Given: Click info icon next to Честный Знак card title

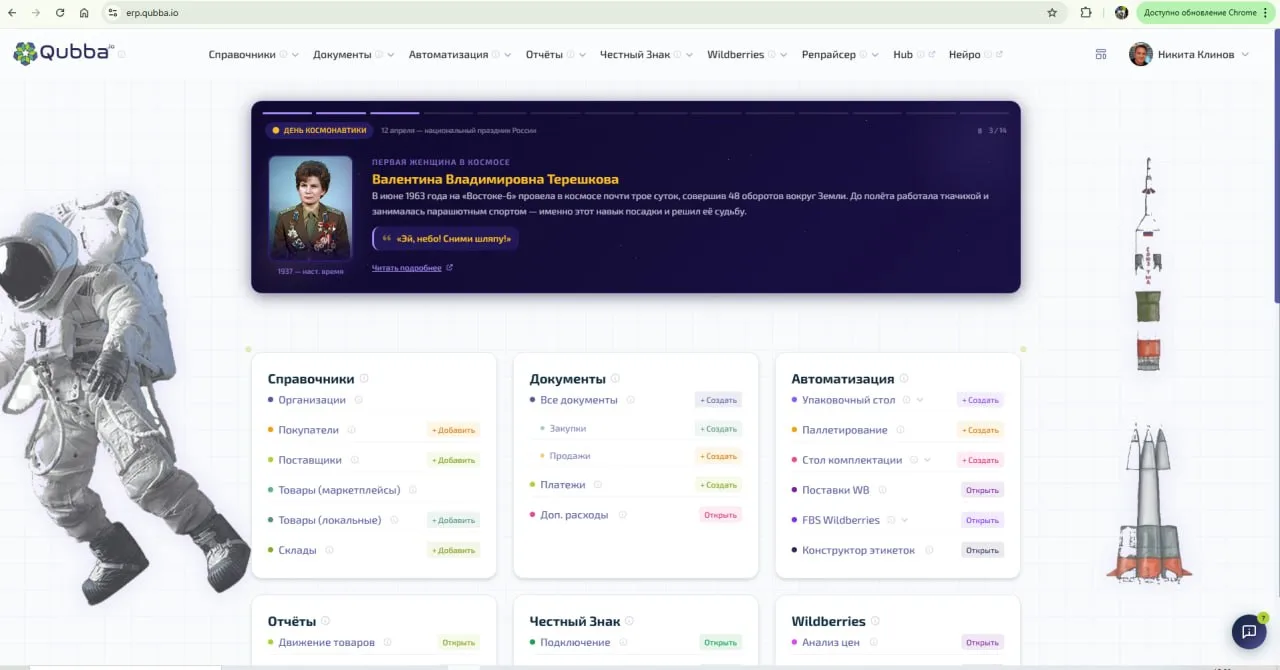Looking at the screenshot, I should tap(630, 621).
